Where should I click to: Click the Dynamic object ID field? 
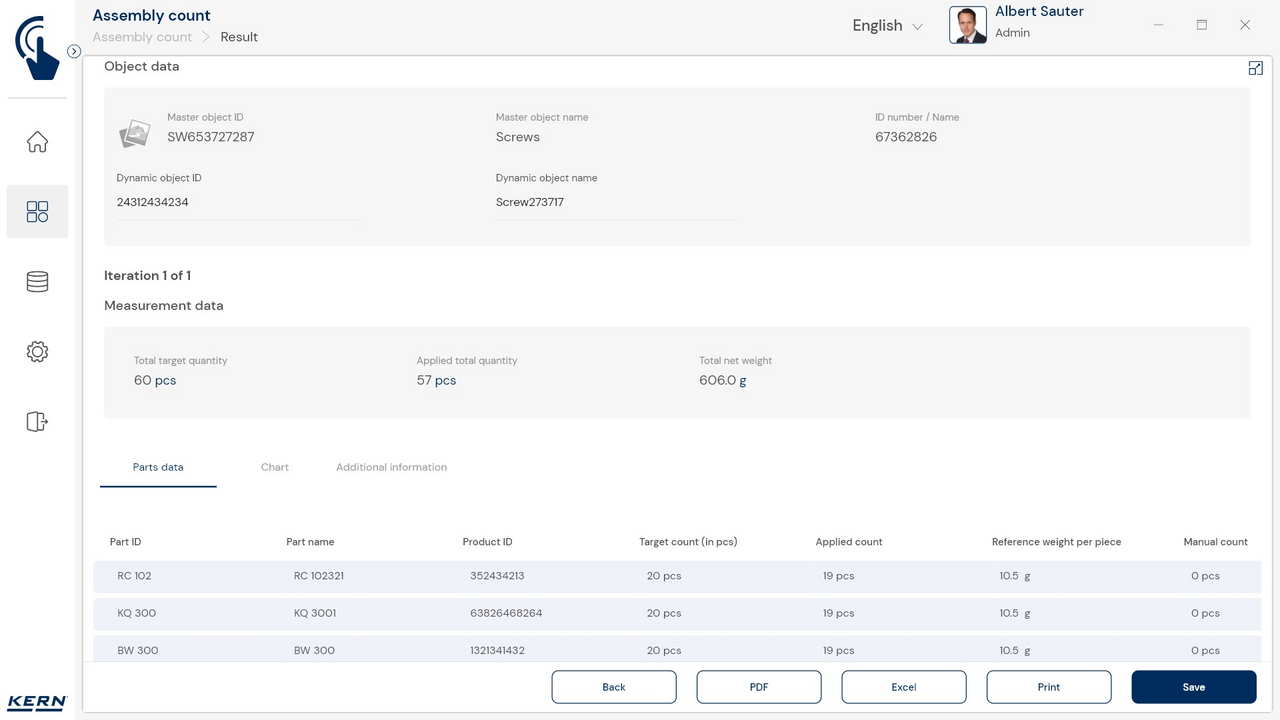tap(236, 202)
